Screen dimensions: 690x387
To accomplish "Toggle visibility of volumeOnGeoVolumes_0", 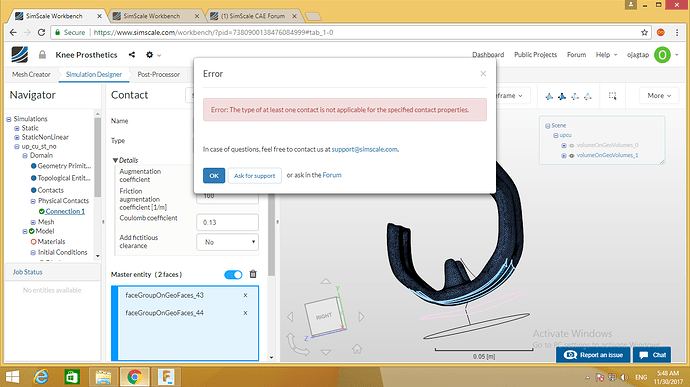I will [x=572, y=145].
